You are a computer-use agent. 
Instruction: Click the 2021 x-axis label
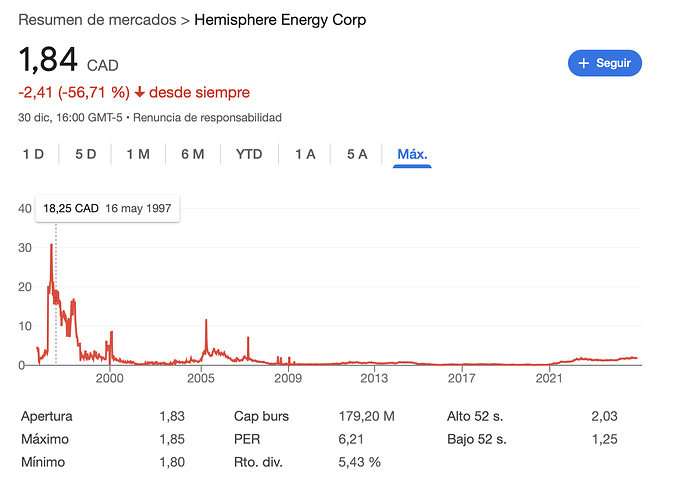549,378
